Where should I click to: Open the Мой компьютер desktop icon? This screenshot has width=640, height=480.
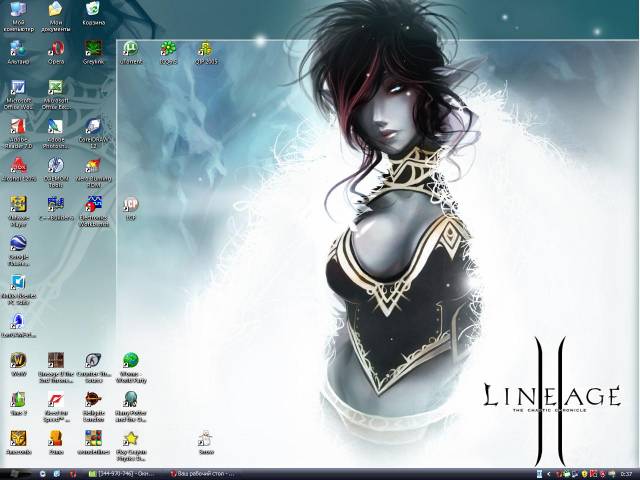[x=18, y=10]
